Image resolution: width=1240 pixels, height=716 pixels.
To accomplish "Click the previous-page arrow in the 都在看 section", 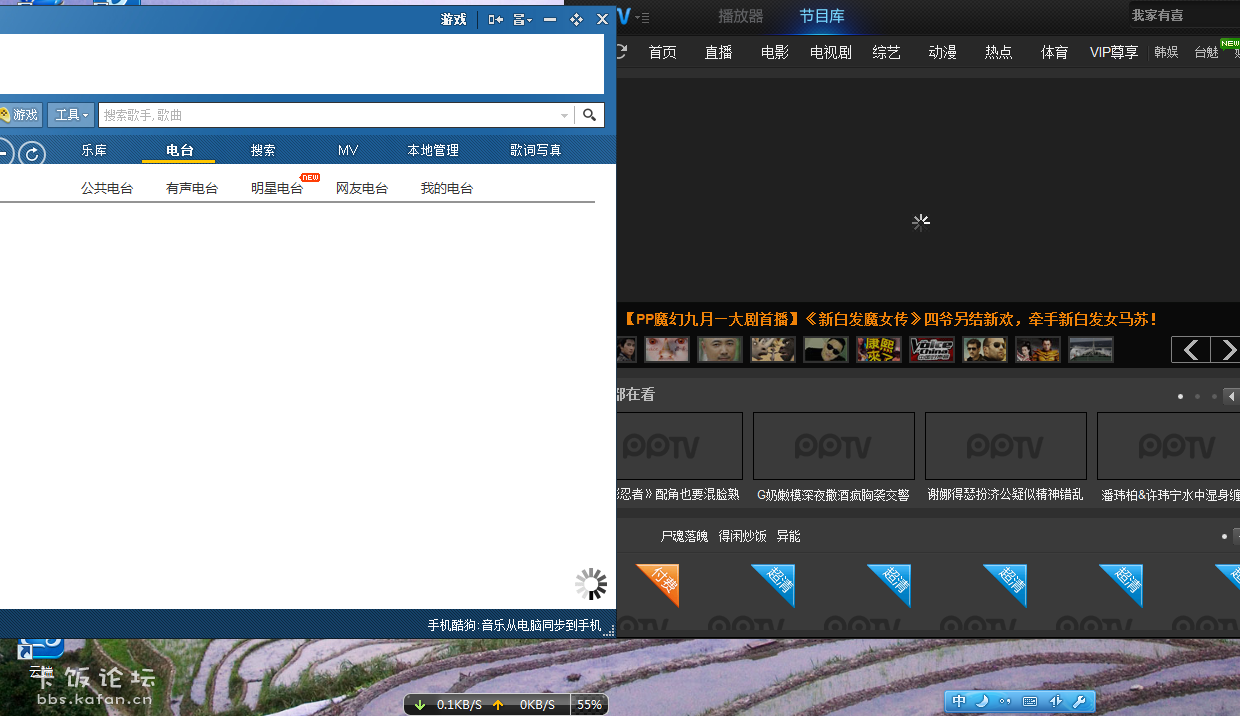I will tap(1232, 396).
